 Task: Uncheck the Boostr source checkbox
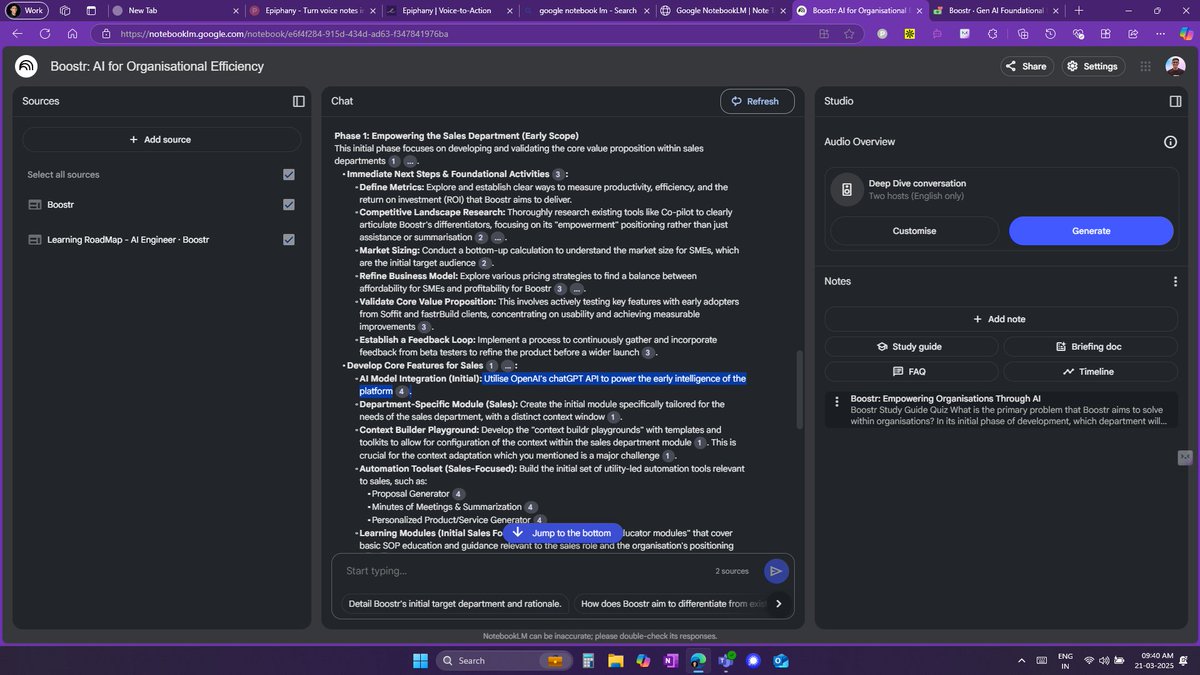tap(289, 205)
